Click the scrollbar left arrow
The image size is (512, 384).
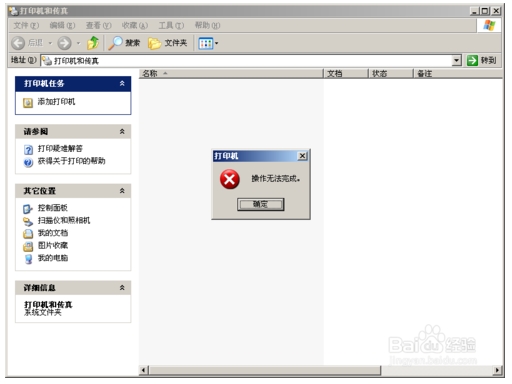(144, 370)
